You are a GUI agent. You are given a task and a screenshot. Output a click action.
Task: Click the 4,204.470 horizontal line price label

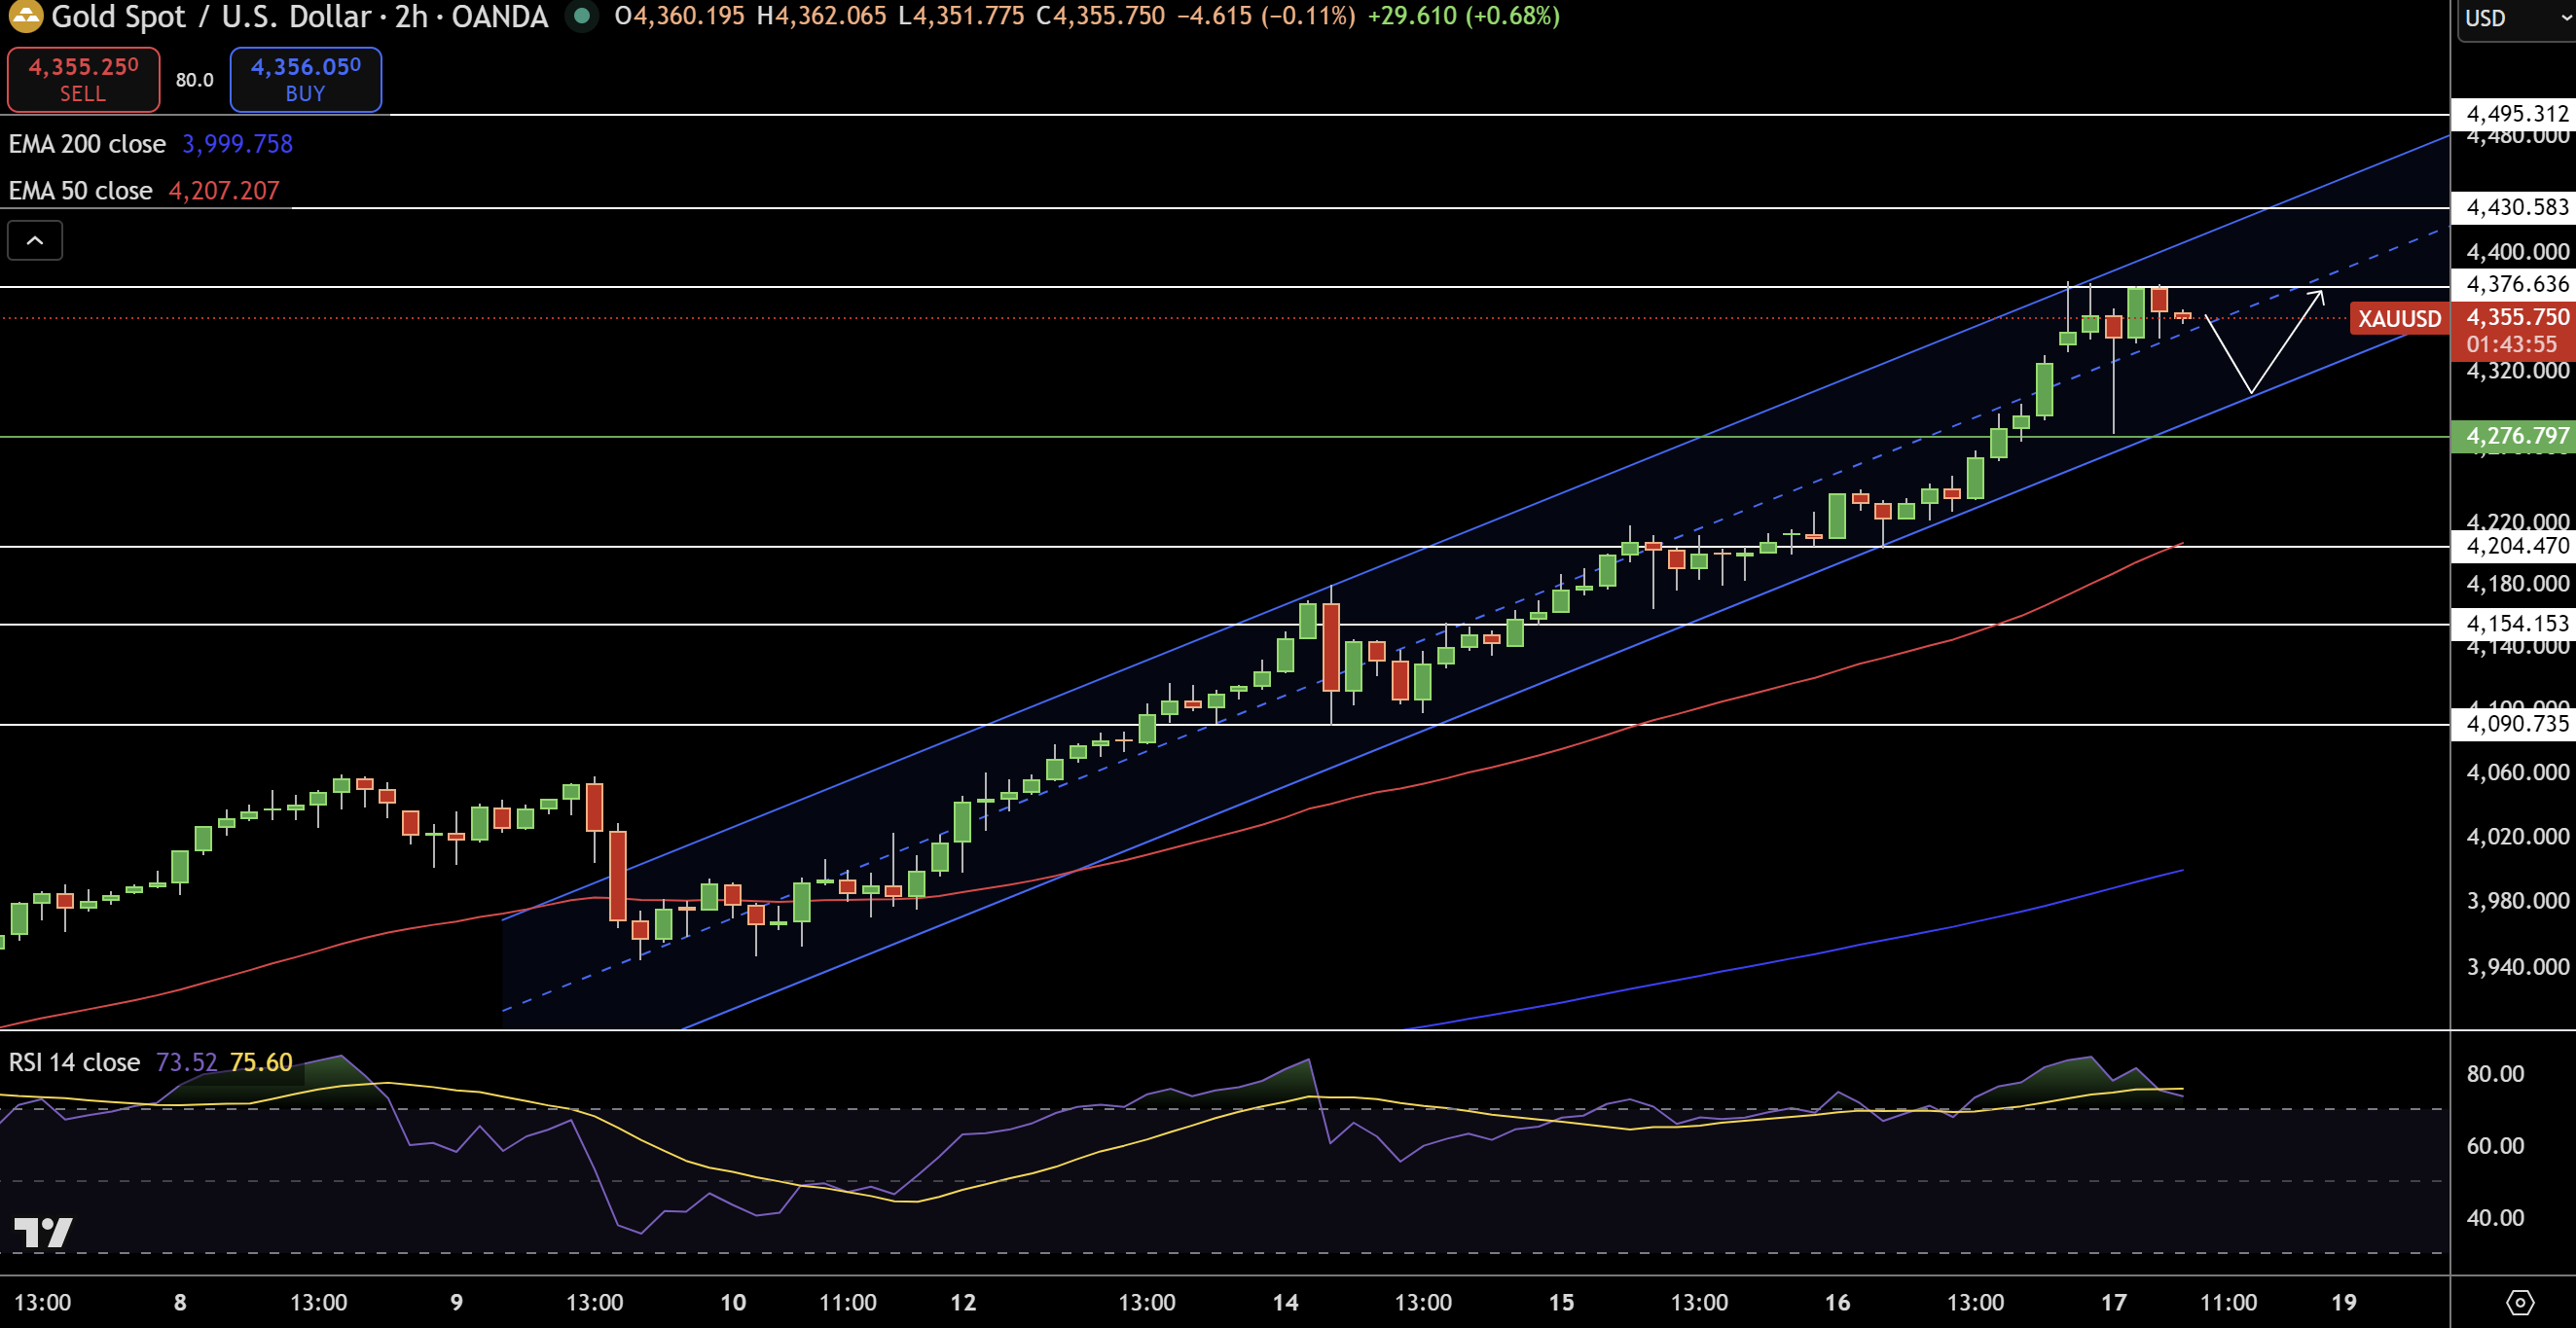[x=2515, y=546]
